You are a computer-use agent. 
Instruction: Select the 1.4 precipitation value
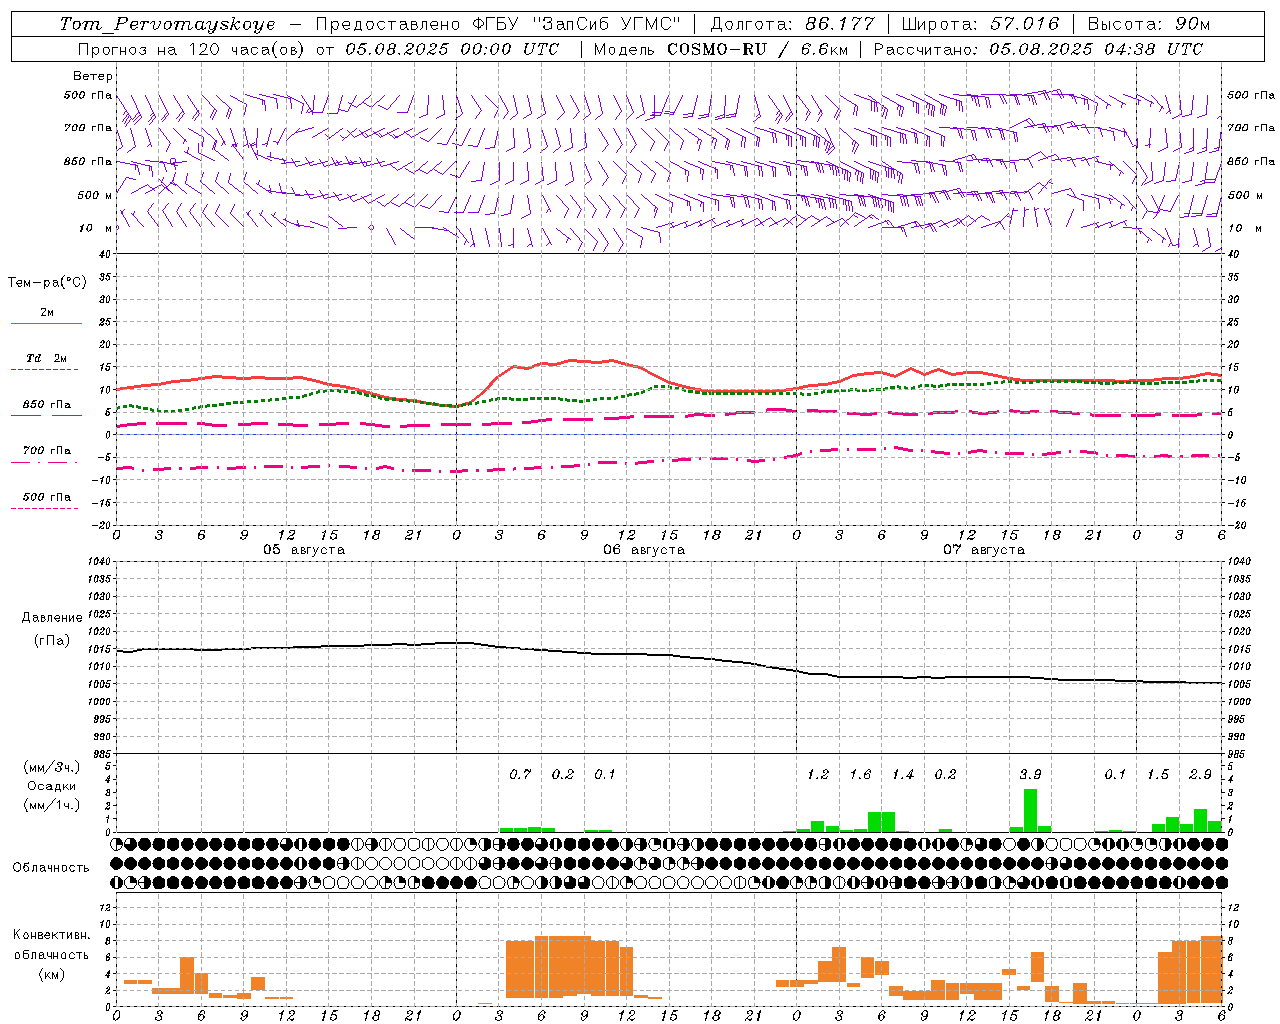click(x=903, y=775)
